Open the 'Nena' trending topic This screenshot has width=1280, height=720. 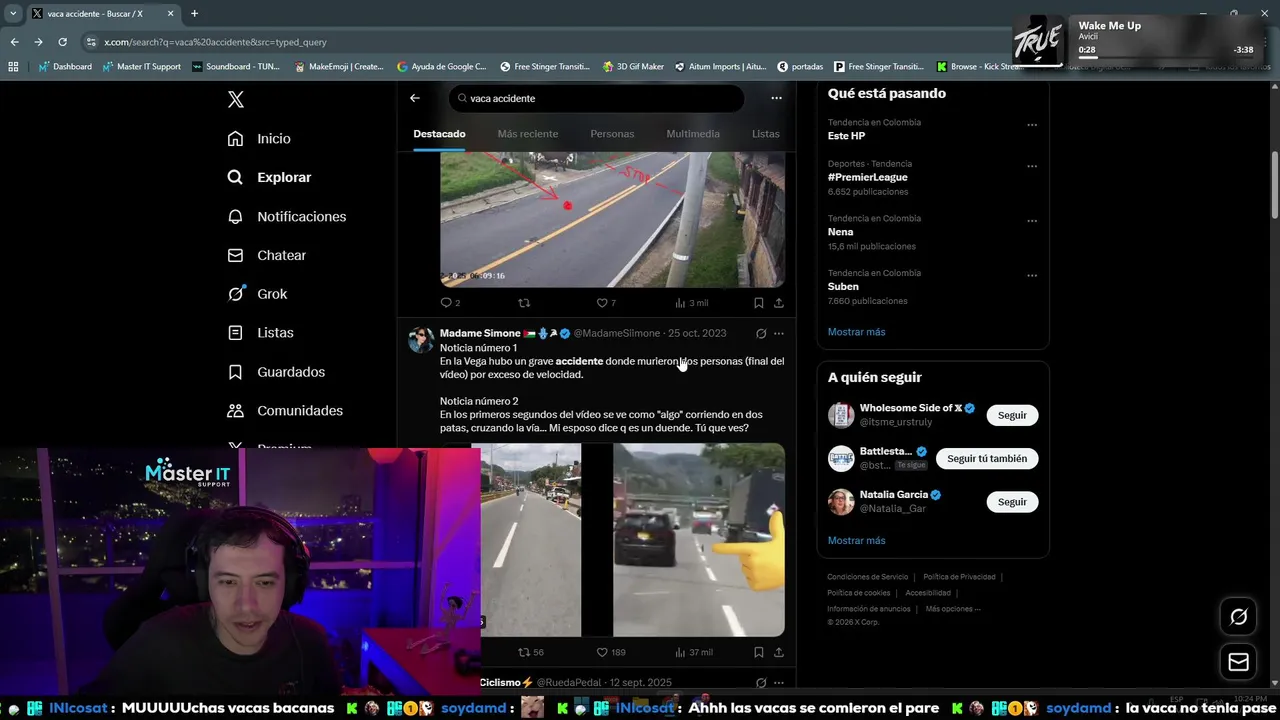840,232
